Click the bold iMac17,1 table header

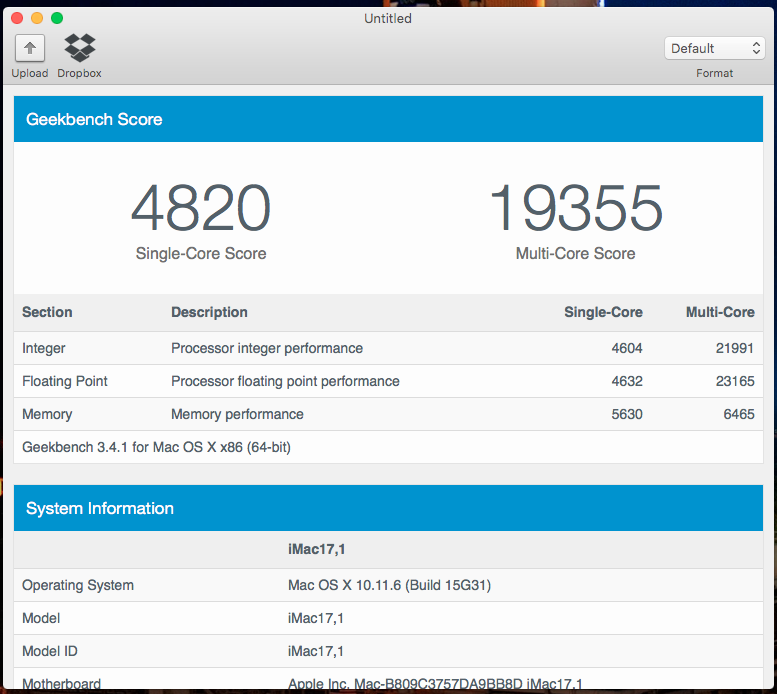[317, 549]
